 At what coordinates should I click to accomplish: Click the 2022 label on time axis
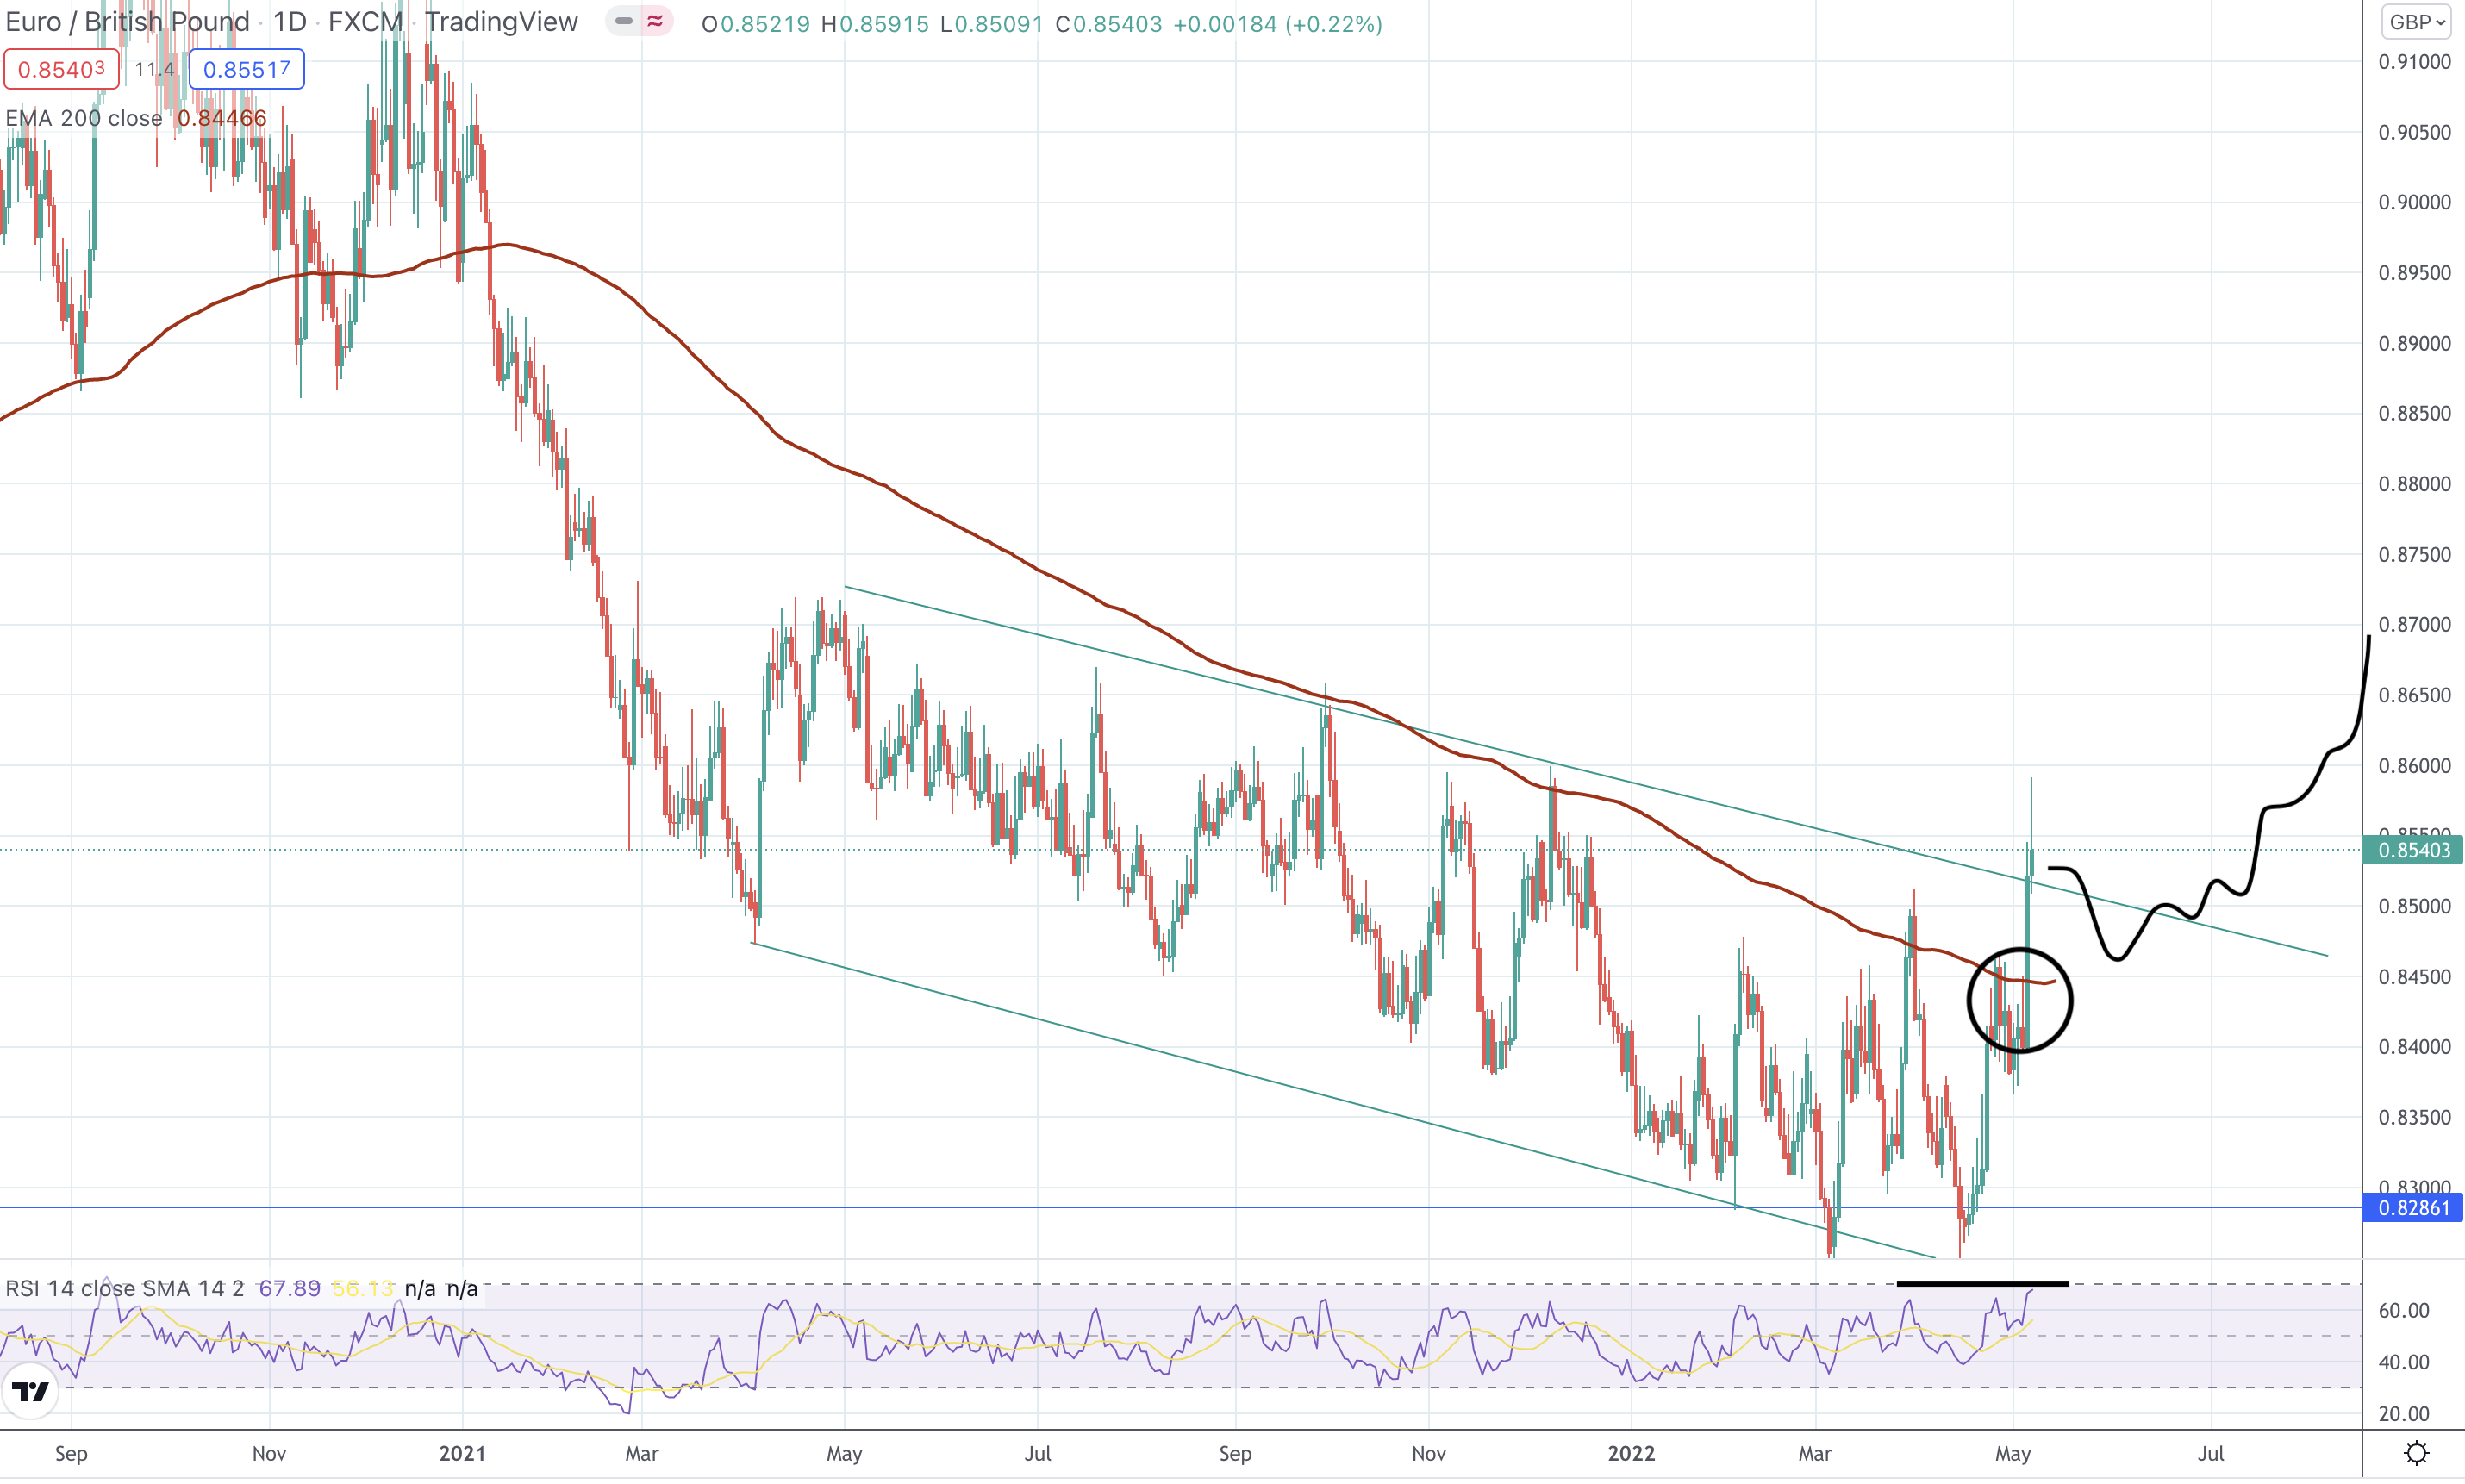click(x=1631, y=1453)
